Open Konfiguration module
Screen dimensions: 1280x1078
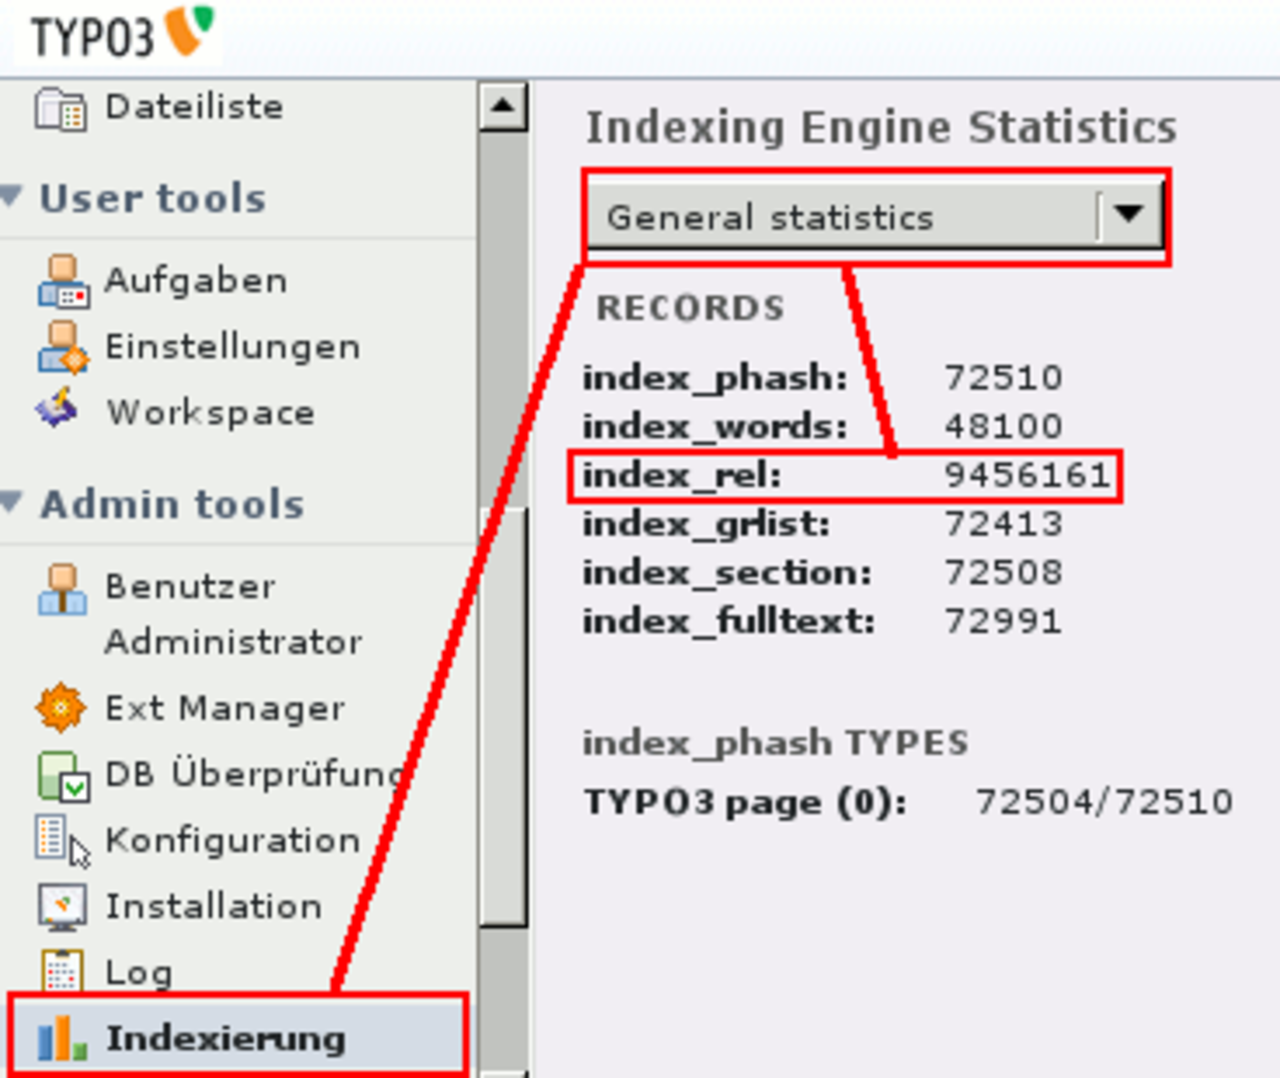232,841
